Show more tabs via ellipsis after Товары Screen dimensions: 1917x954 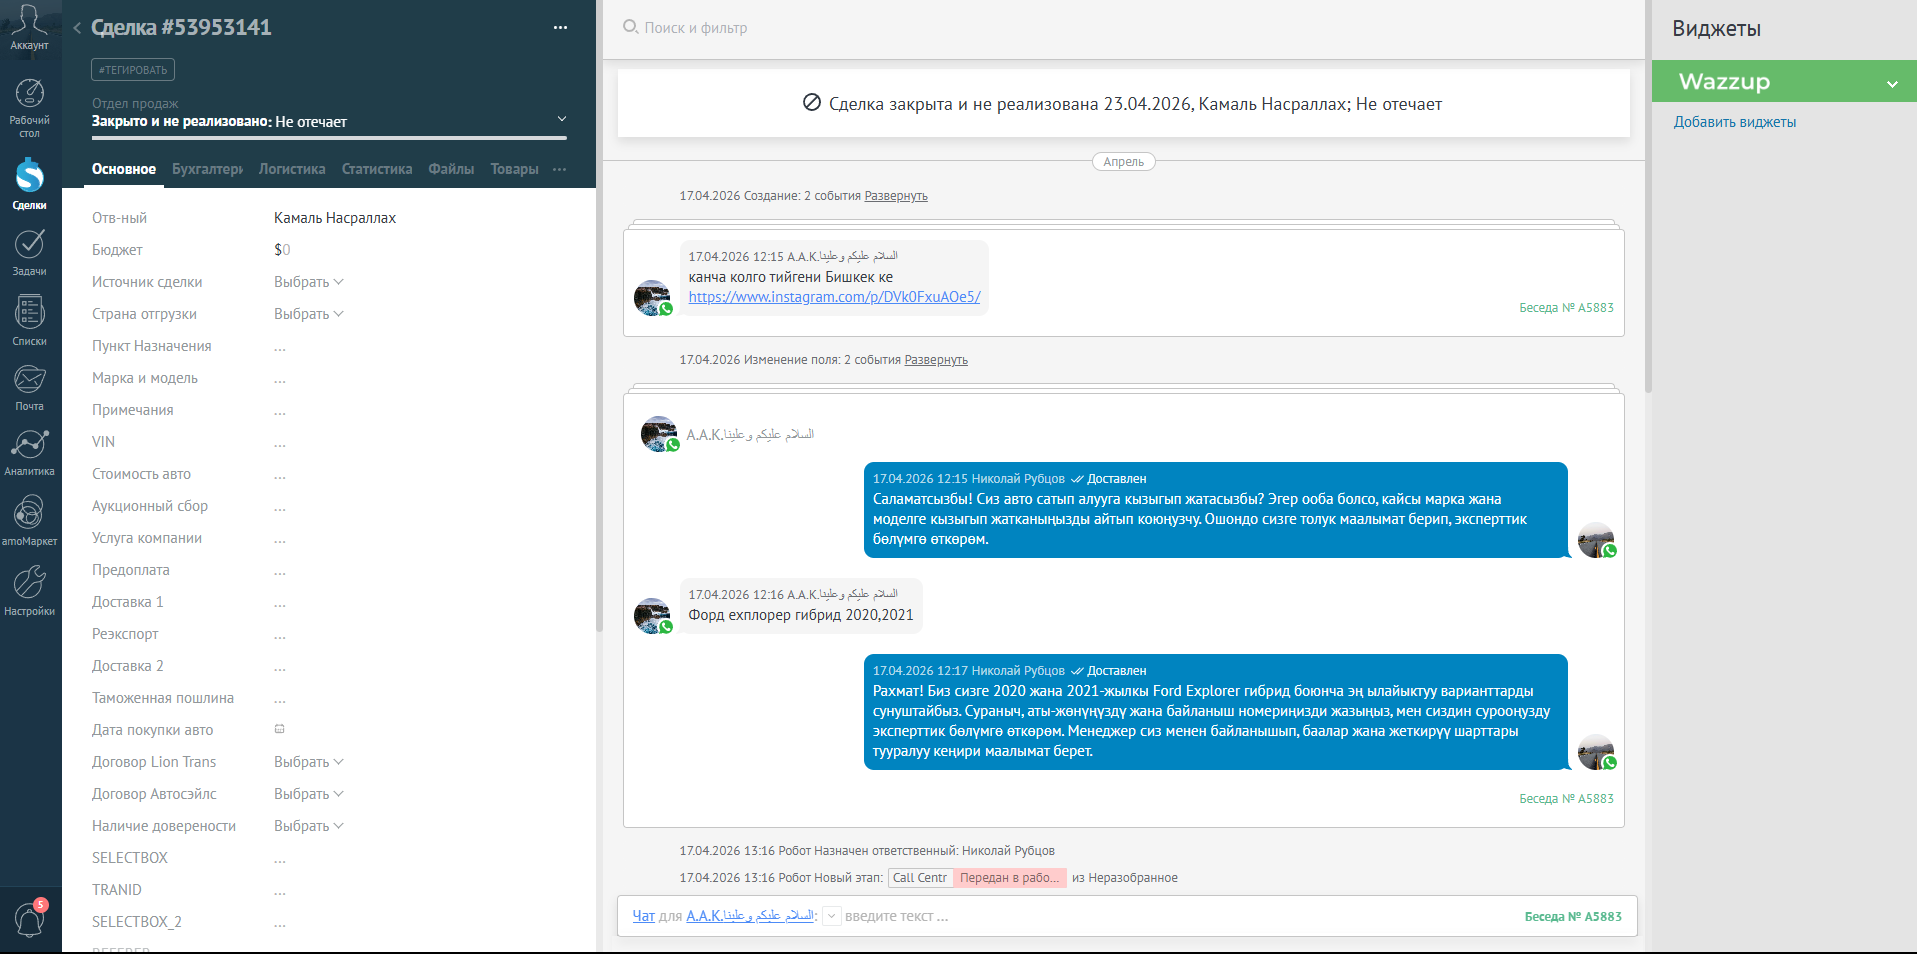(x=560, y=169)
